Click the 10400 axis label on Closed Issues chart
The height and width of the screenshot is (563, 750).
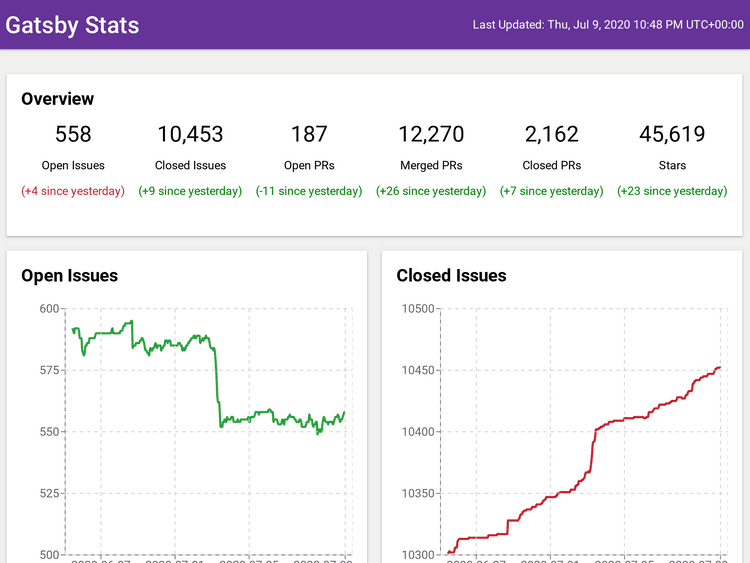(418, 431)
